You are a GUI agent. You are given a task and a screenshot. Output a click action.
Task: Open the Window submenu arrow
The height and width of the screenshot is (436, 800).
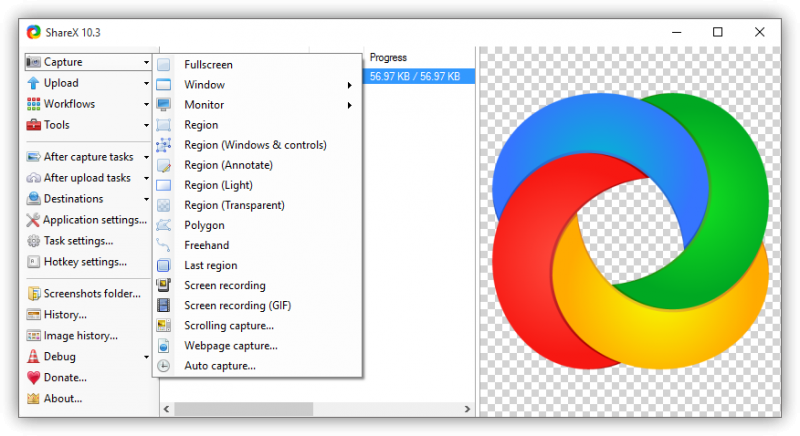coord(349,85)
